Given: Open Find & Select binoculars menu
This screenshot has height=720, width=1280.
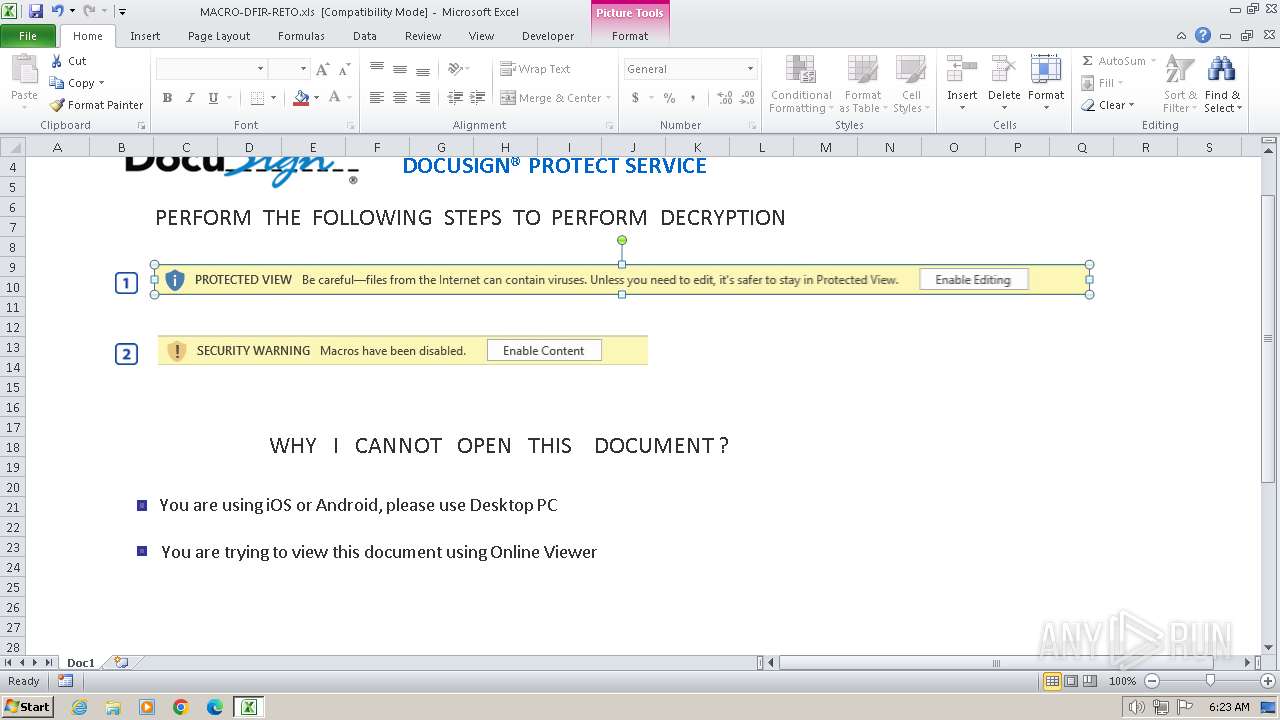Looking at the screenshot, I should point(1222,84).
